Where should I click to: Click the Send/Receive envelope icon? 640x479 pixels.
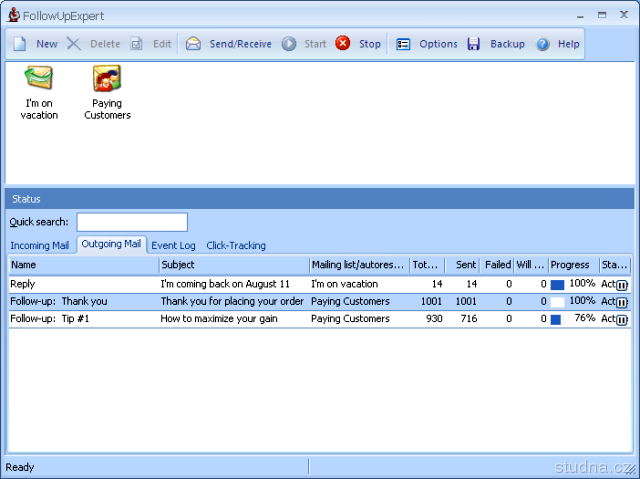tap(194, 44)
